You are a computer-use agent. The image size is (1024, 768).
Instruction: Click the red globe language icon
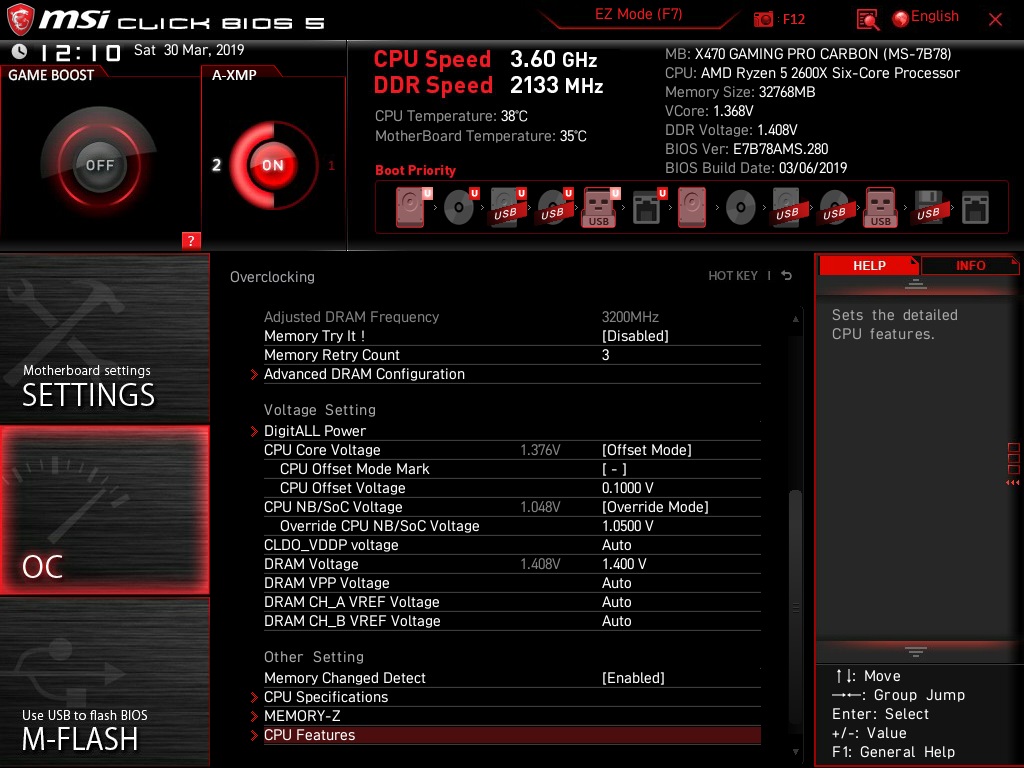coord(901,19)
